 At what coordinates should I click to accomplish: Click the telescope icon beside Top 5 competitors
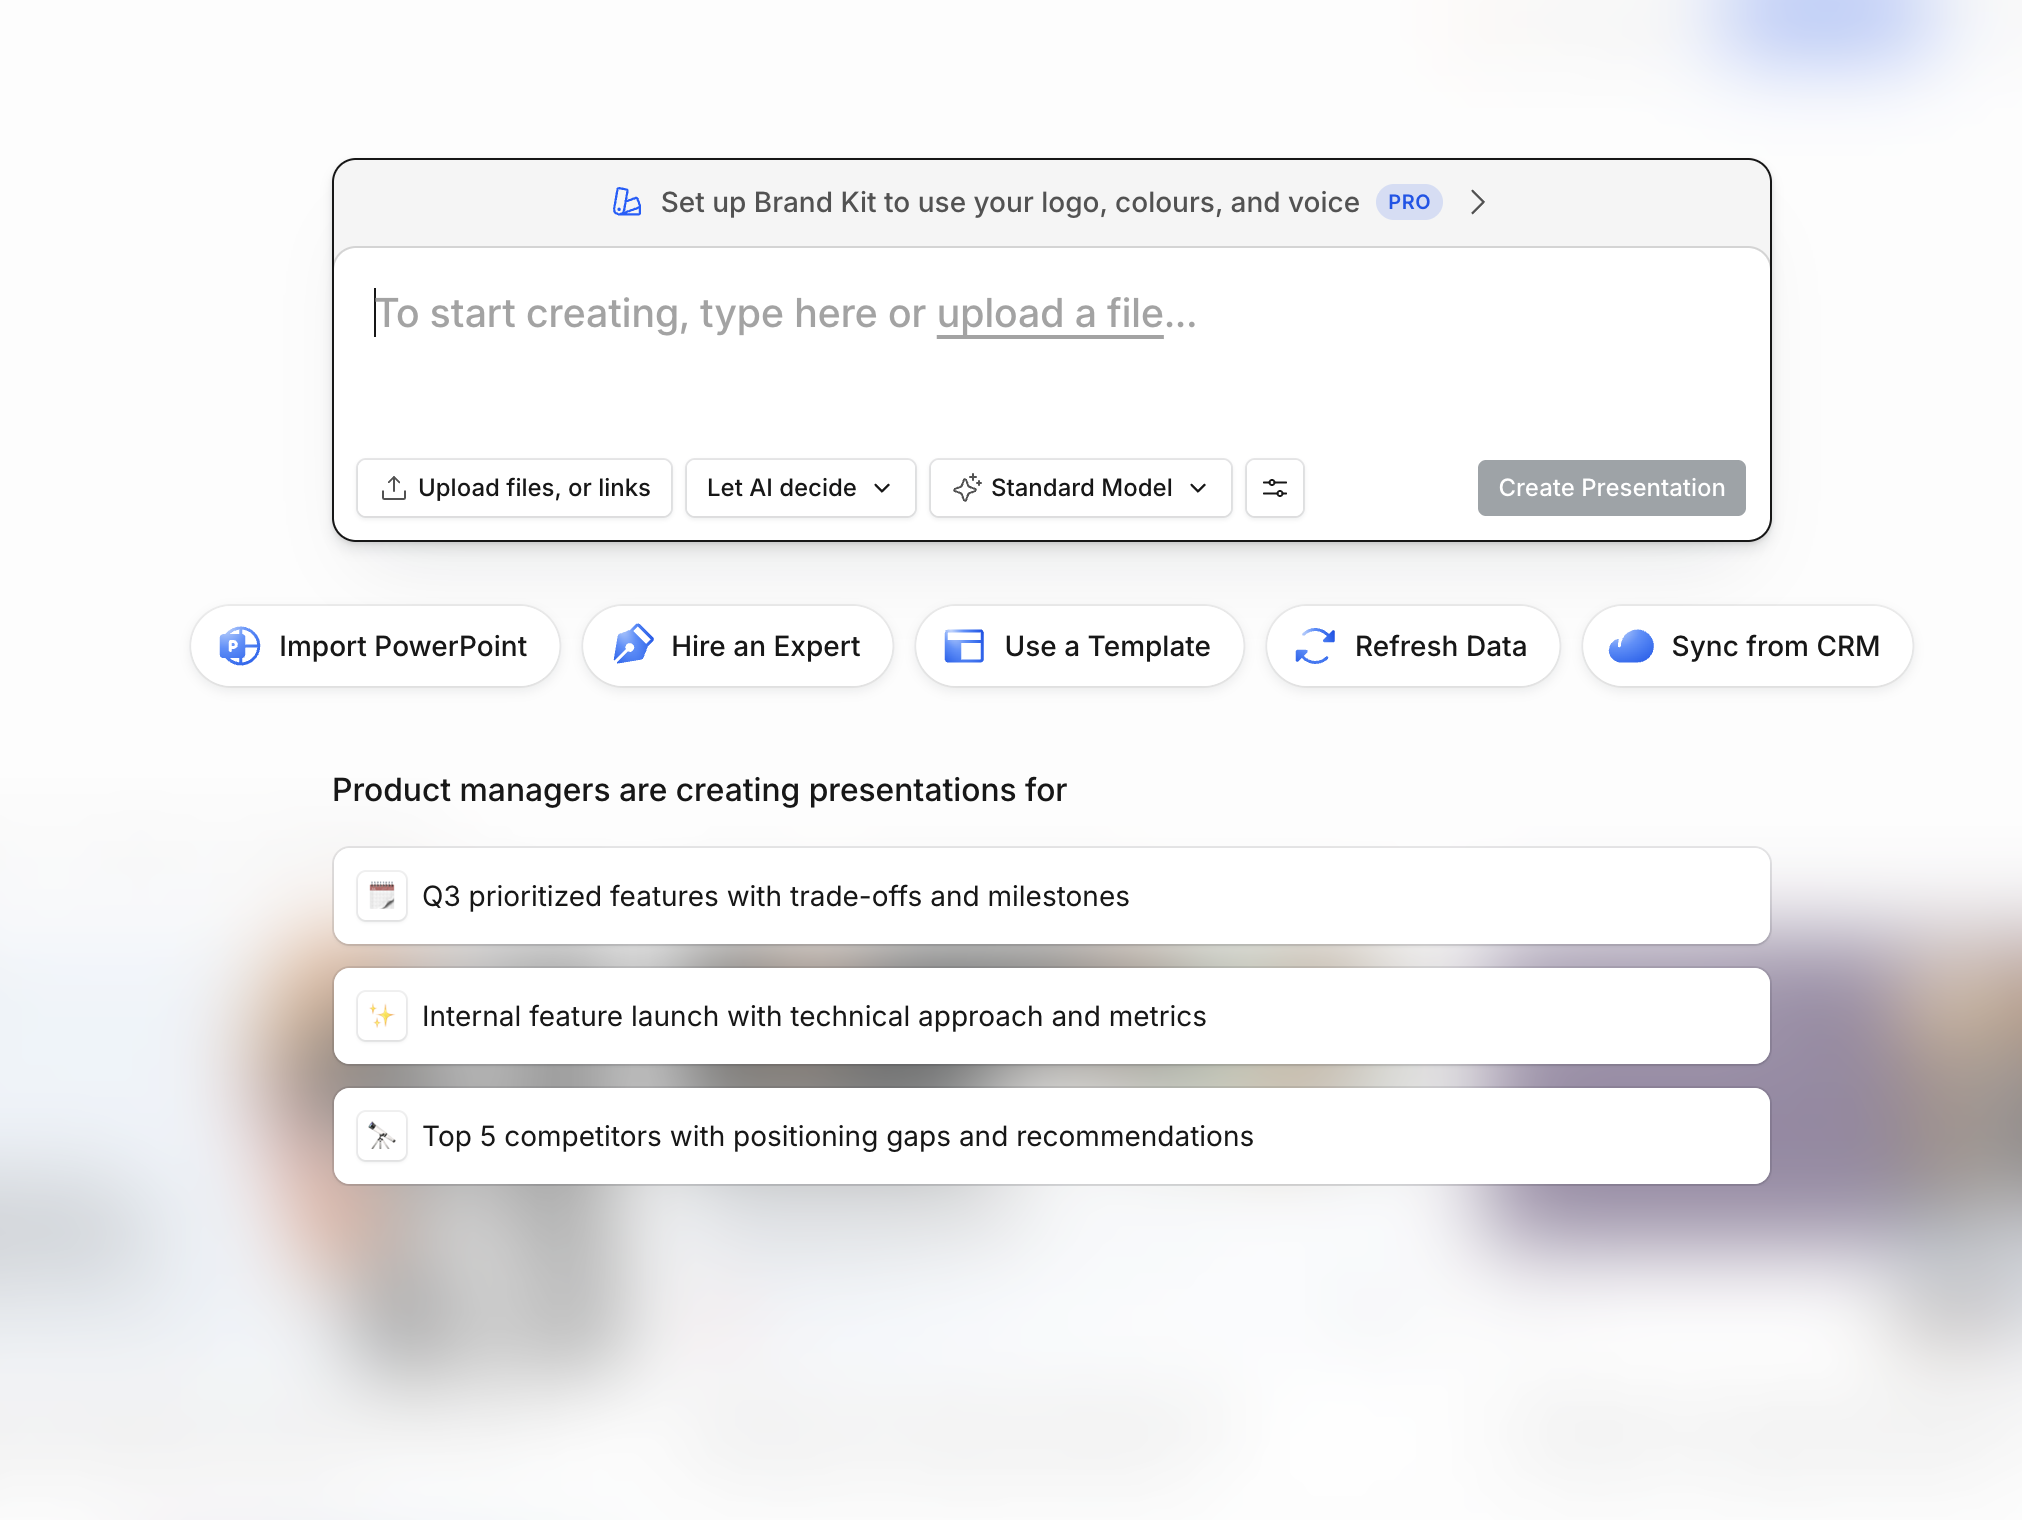point(382,1136)
